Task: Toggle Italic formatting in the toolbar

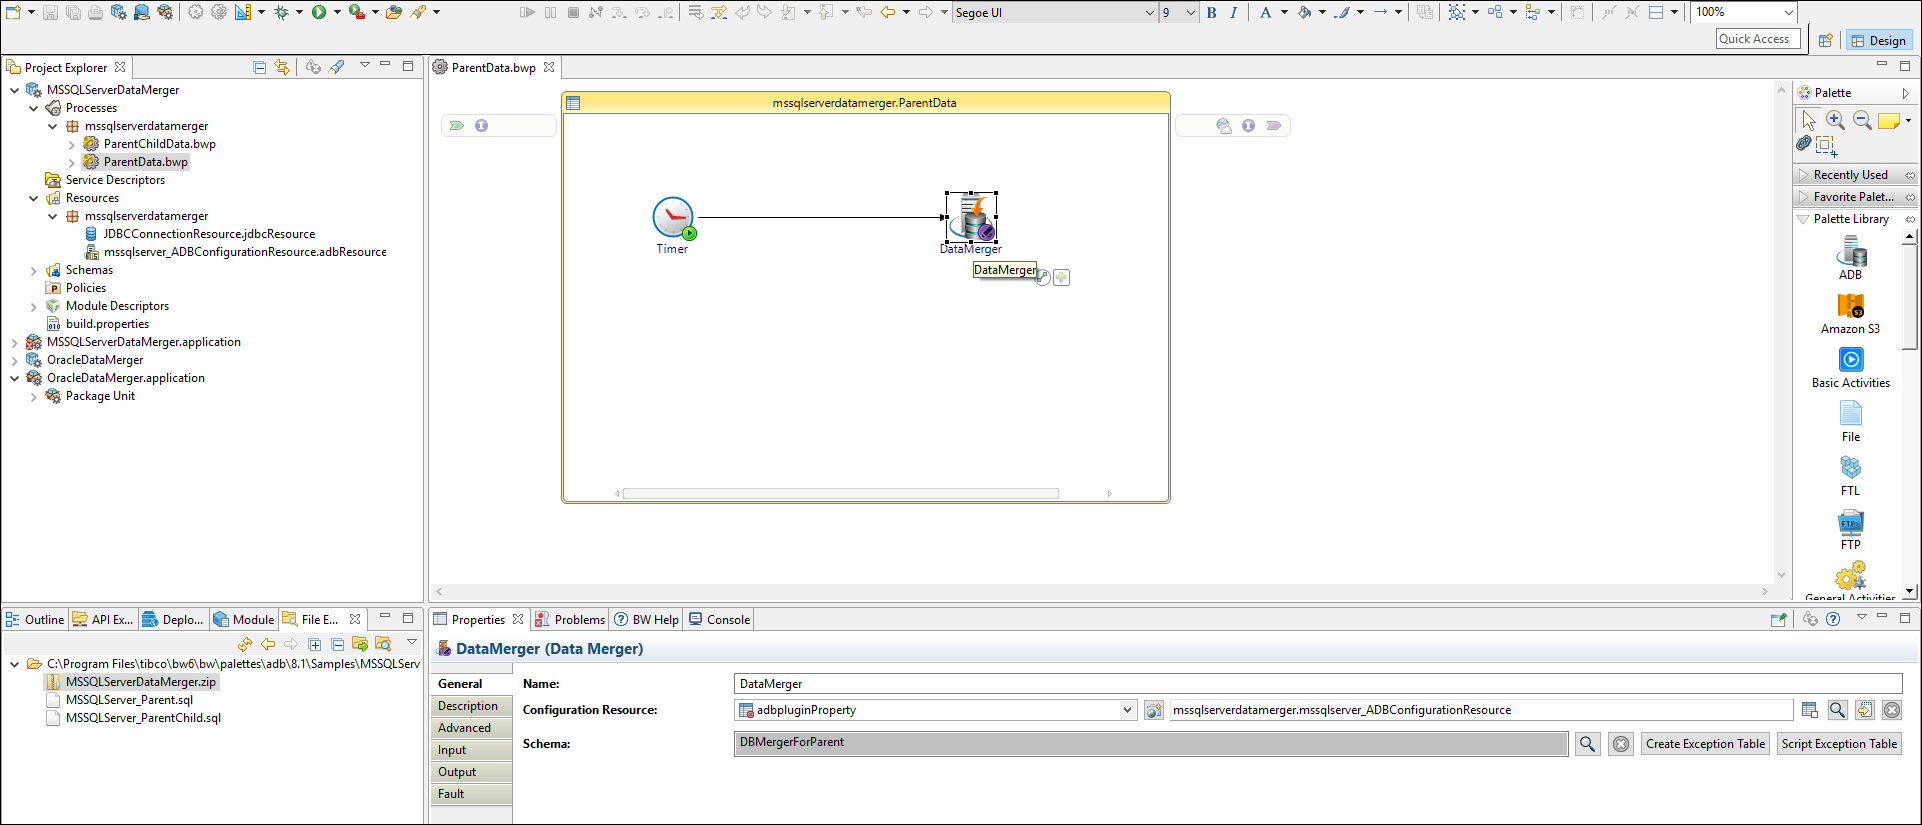Action: click(1234, 13)
